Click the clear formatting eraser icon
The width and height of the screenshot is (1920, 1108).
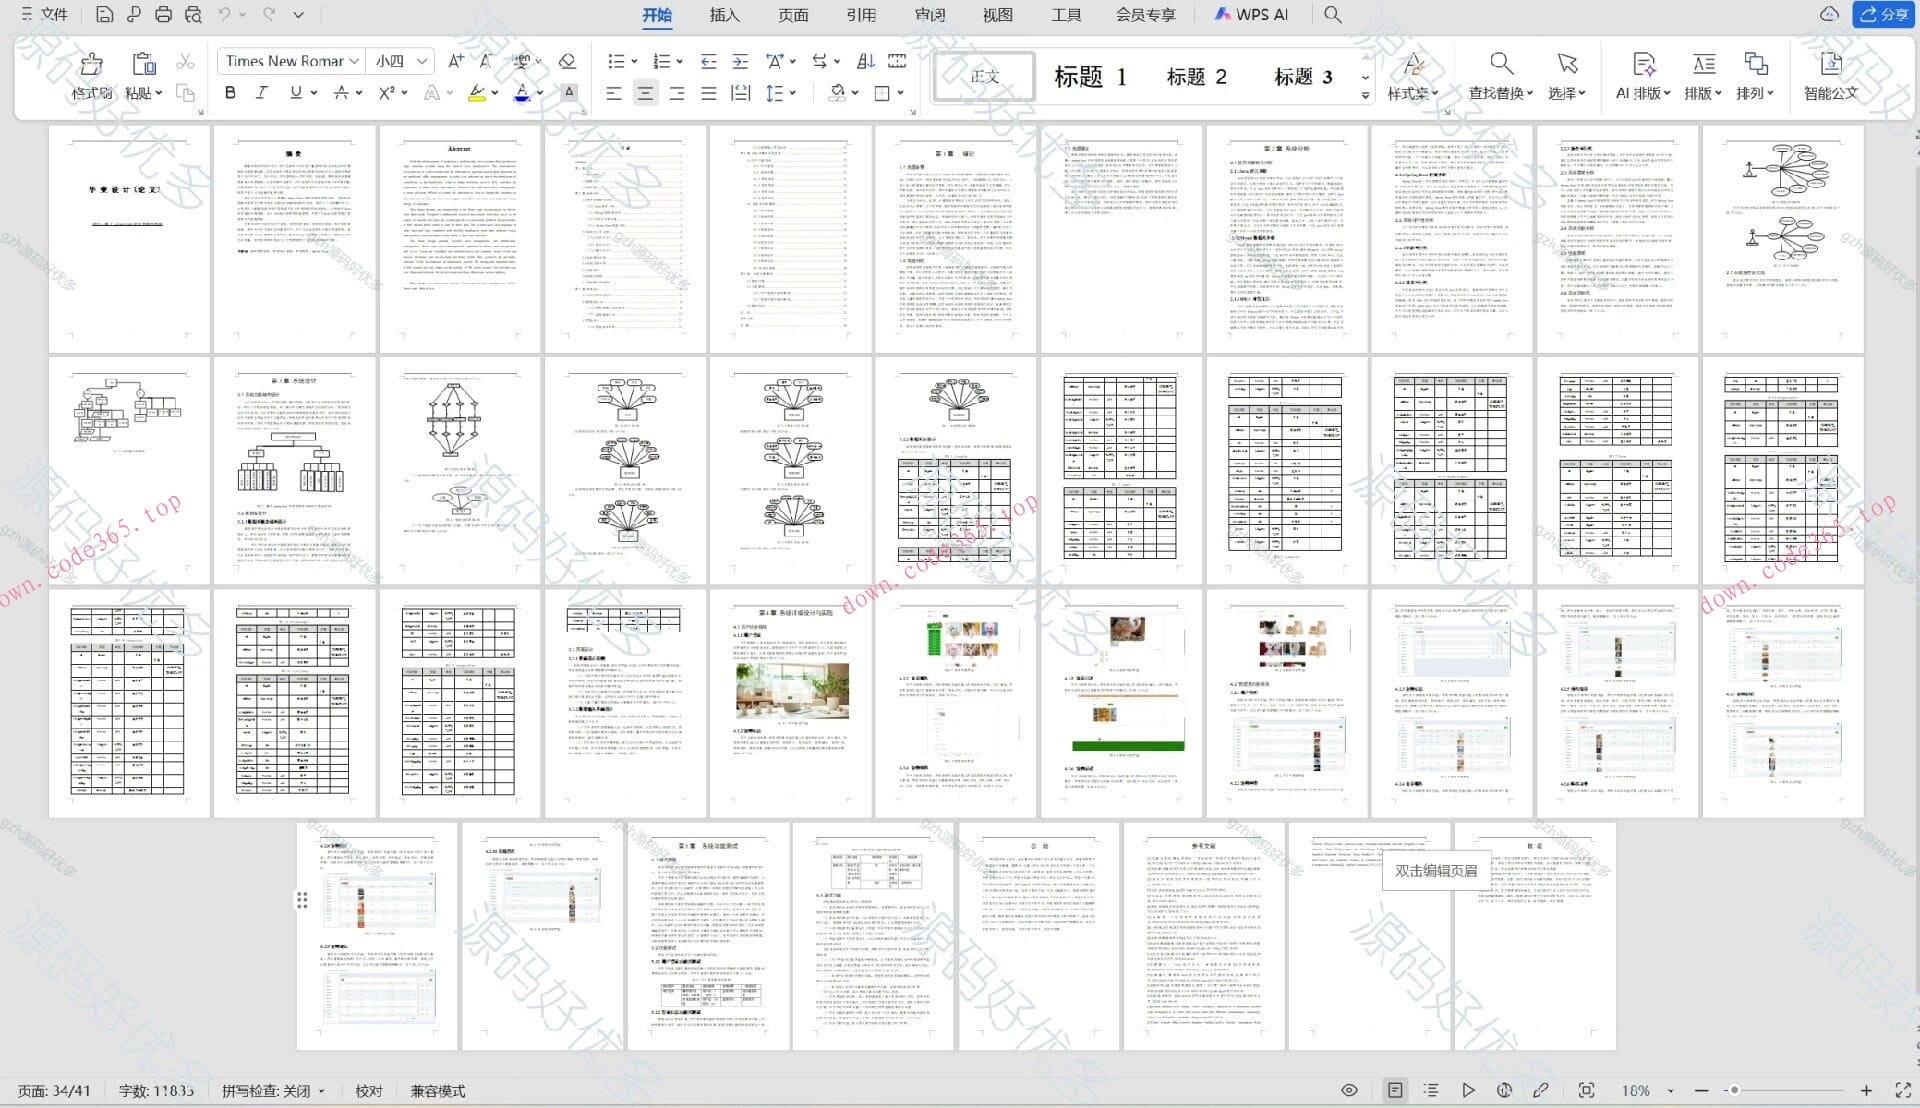567,61
